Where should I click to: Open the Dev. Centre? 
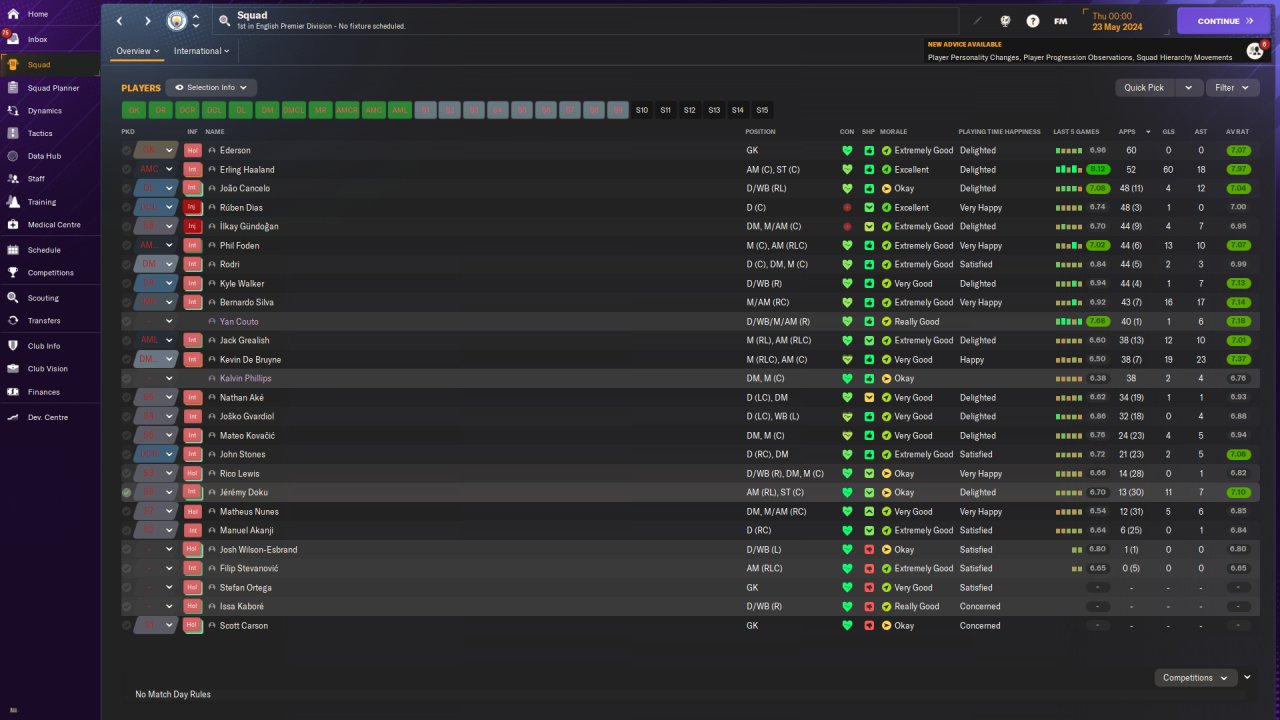[x=50, y=417]
